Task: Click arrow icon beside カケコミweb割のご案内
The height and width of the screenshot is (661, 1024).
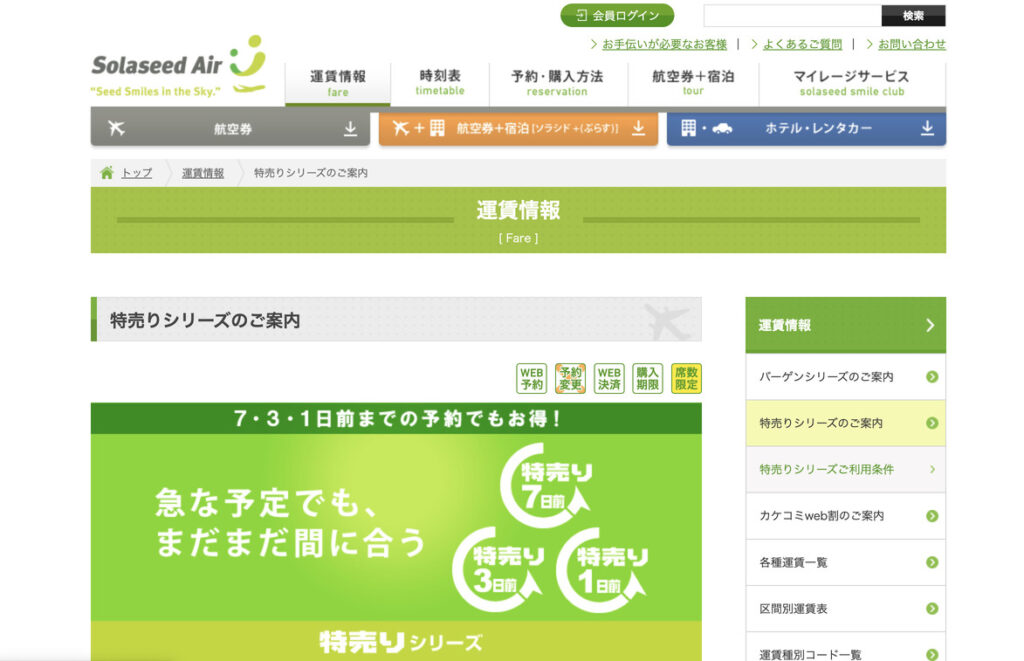Action: click(932, 516)
